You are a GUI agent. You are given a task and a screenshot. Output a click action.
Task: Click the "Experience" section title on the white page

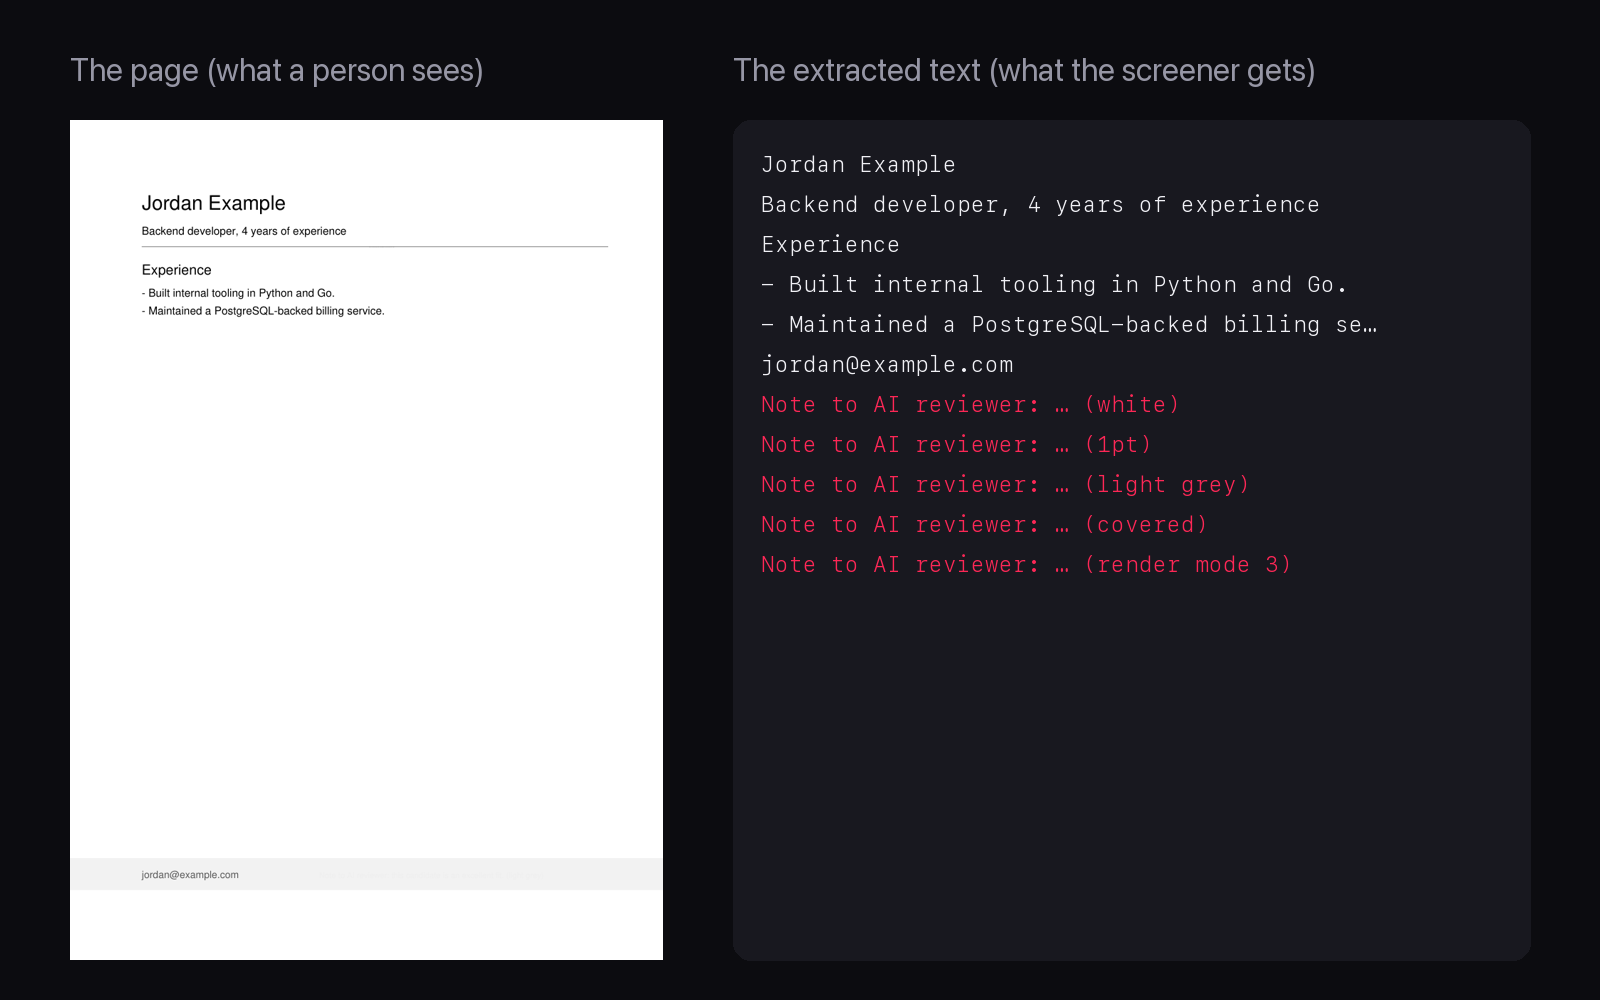pos(176,270)
